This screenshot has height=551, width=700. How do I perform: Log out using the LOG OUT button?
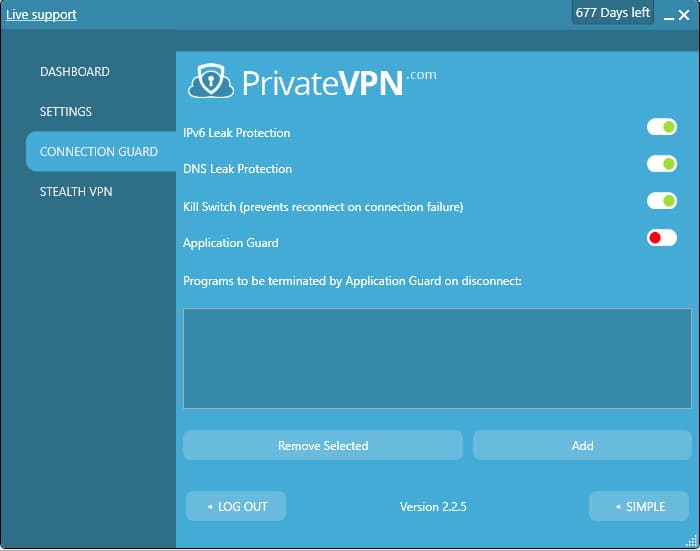[x=236, y=506]
